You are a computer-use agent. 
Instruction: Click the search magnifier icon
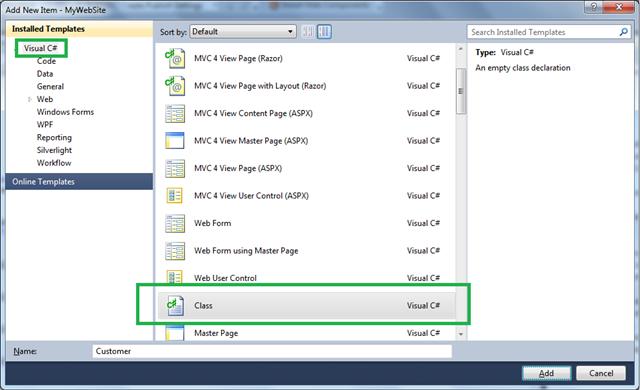623,32
